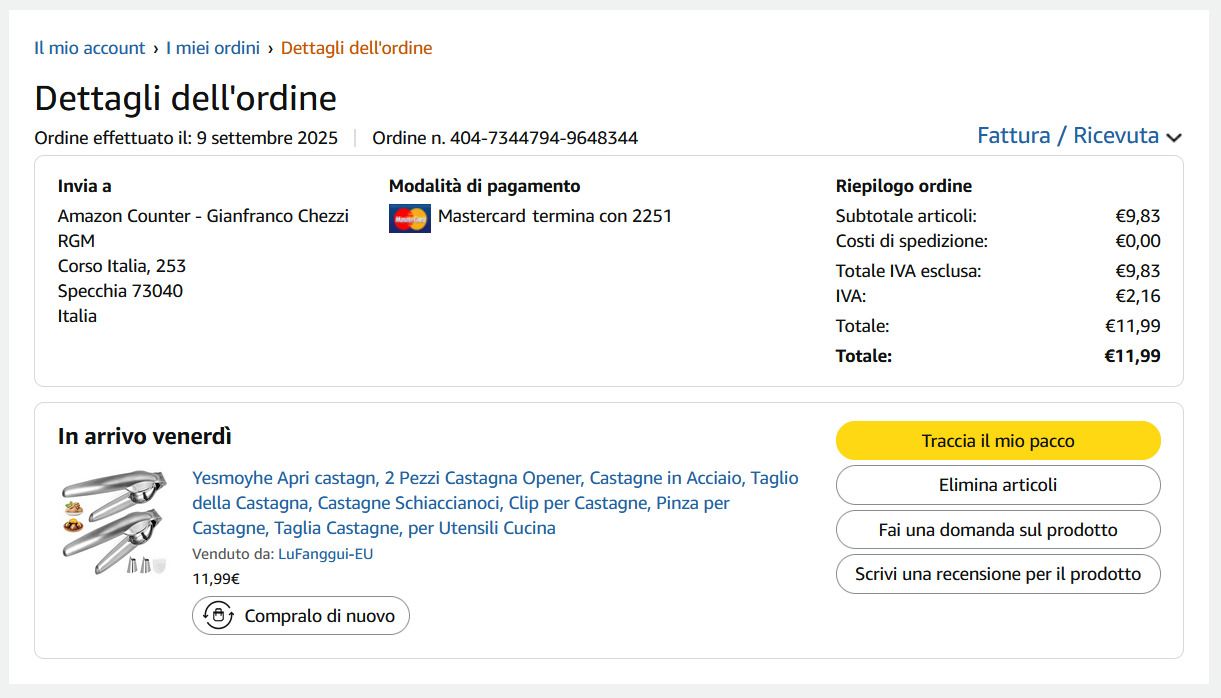The width and height of the screenshot is (1221, 698).
Task: Click the Corso Italia, 253 address line
Action: 122,266
